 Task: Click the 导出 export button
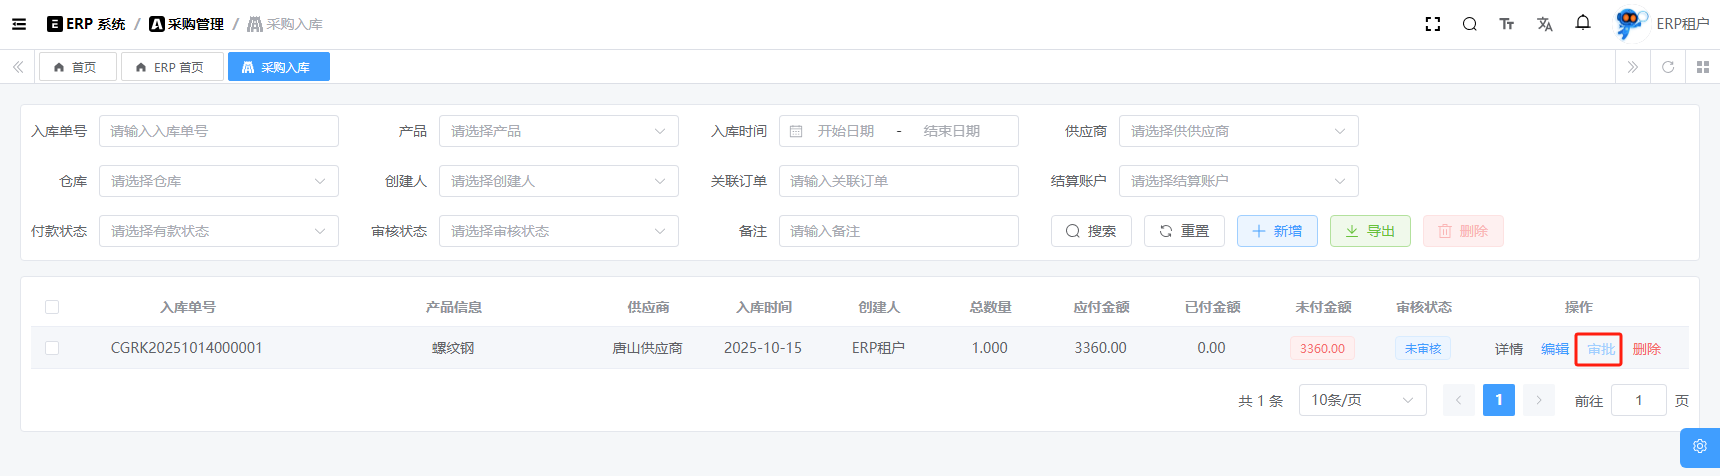[x=1369, y=231]
